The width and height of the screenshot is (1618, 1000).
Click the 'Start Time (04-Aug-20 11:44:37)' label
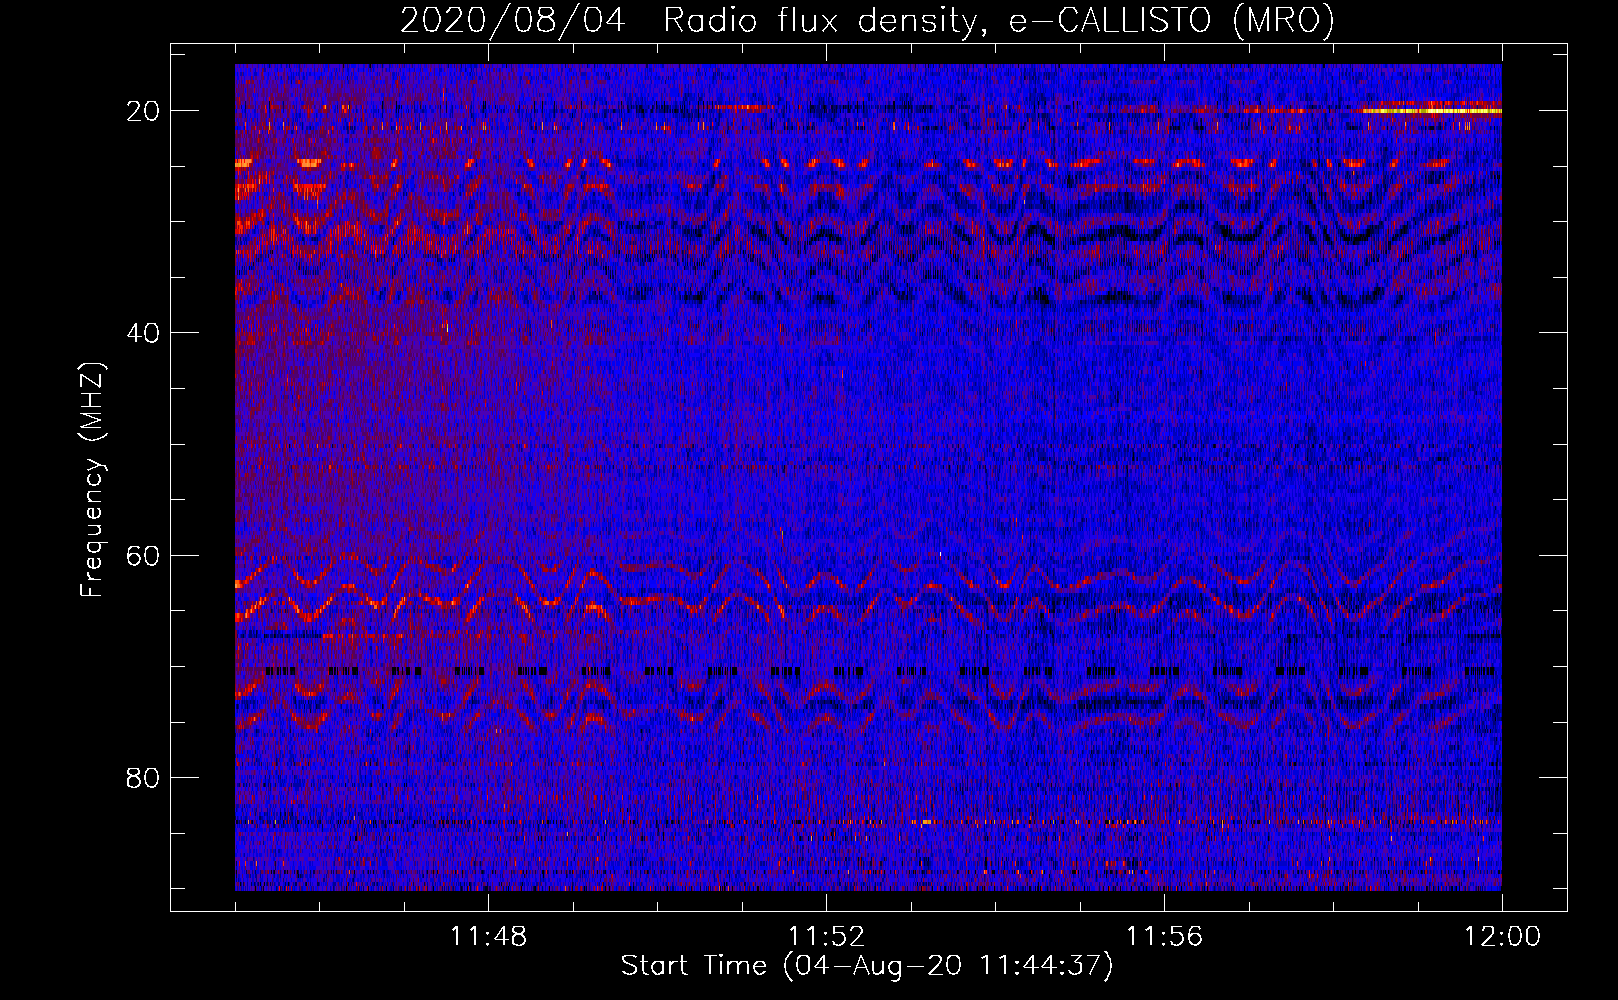pos(867,966)
